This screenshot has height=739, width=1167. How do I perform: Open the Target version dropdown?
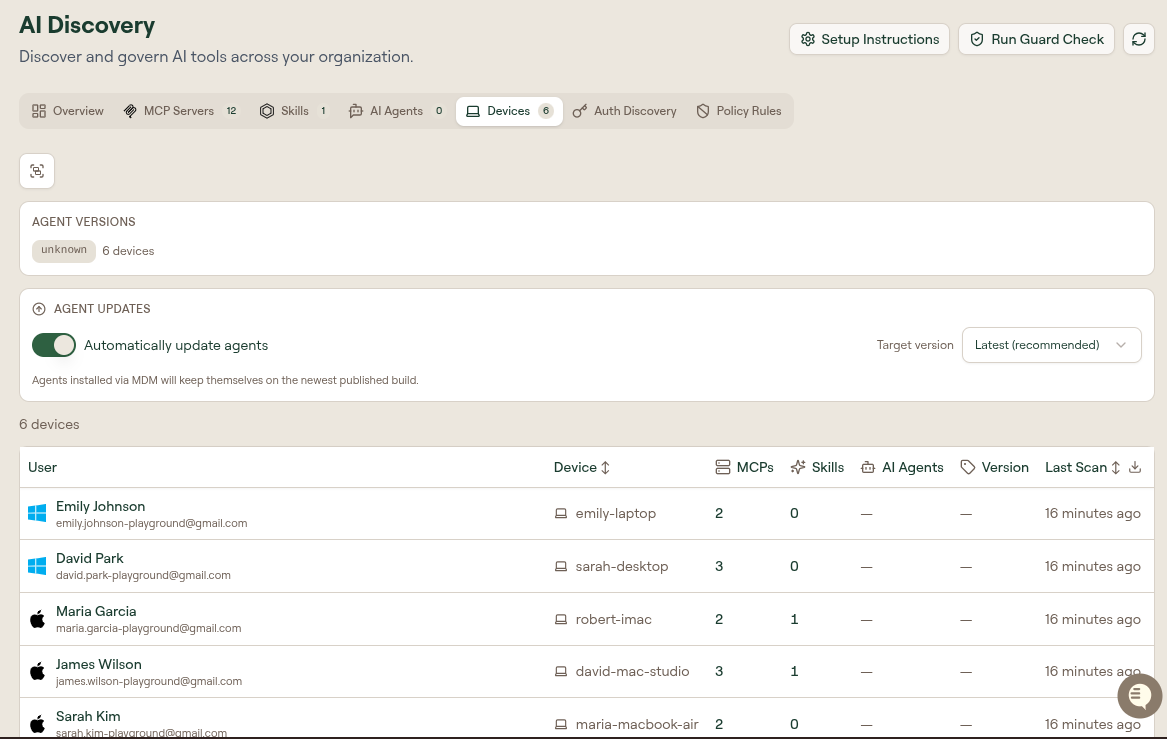tap(1052, 345)
